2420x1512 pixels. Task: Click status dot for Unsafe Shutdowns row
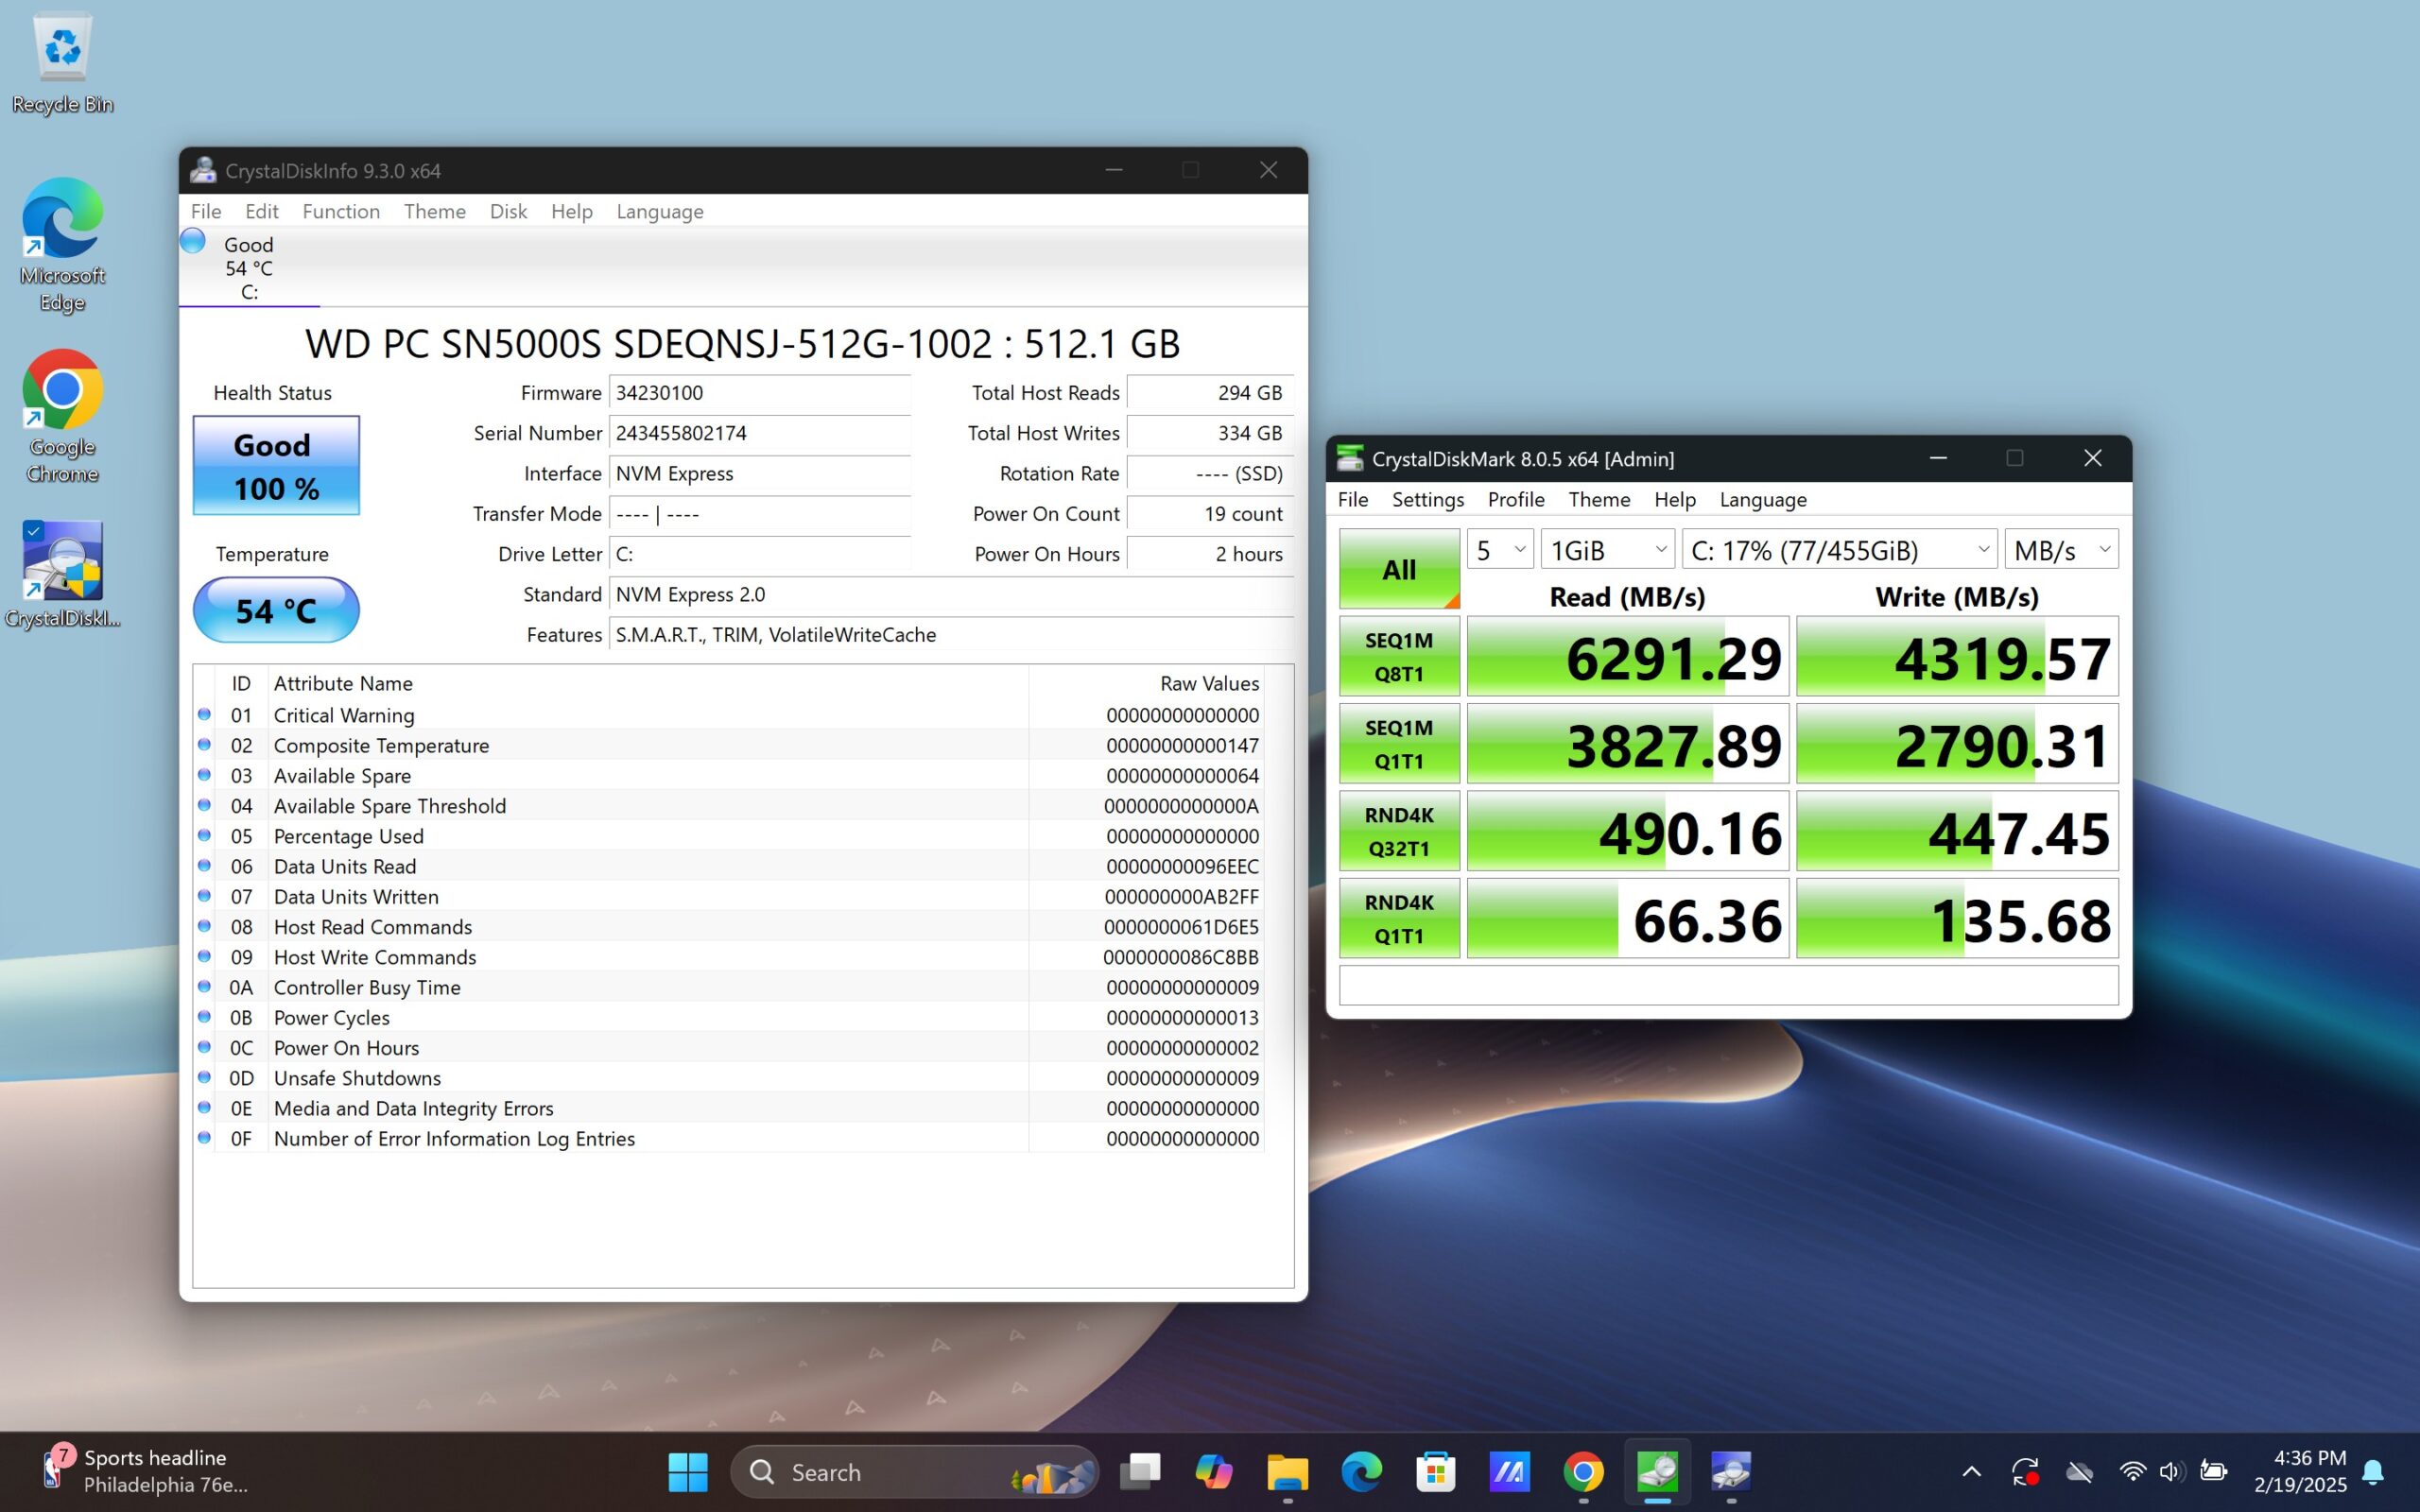point(204,1077)
